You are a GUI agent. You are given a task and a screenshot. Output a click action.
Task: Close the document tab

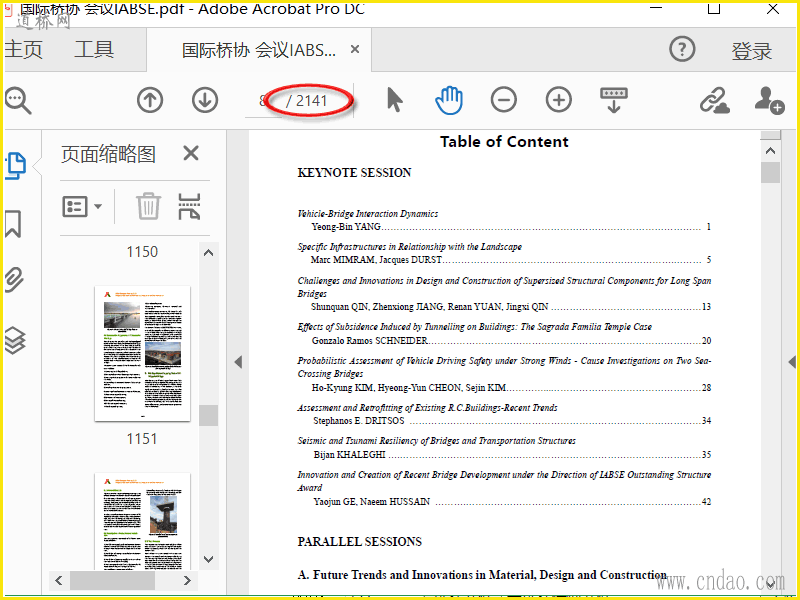pos(355,49)
